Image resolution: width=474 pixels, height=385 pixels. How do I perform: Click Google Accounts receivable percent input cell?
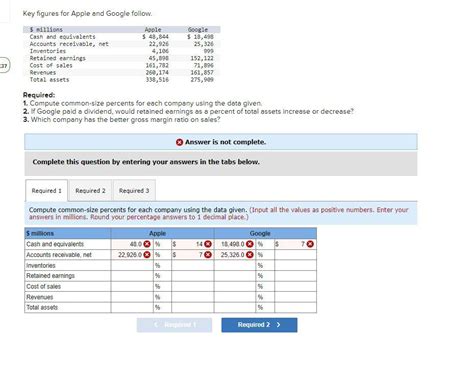coord(295,255)
